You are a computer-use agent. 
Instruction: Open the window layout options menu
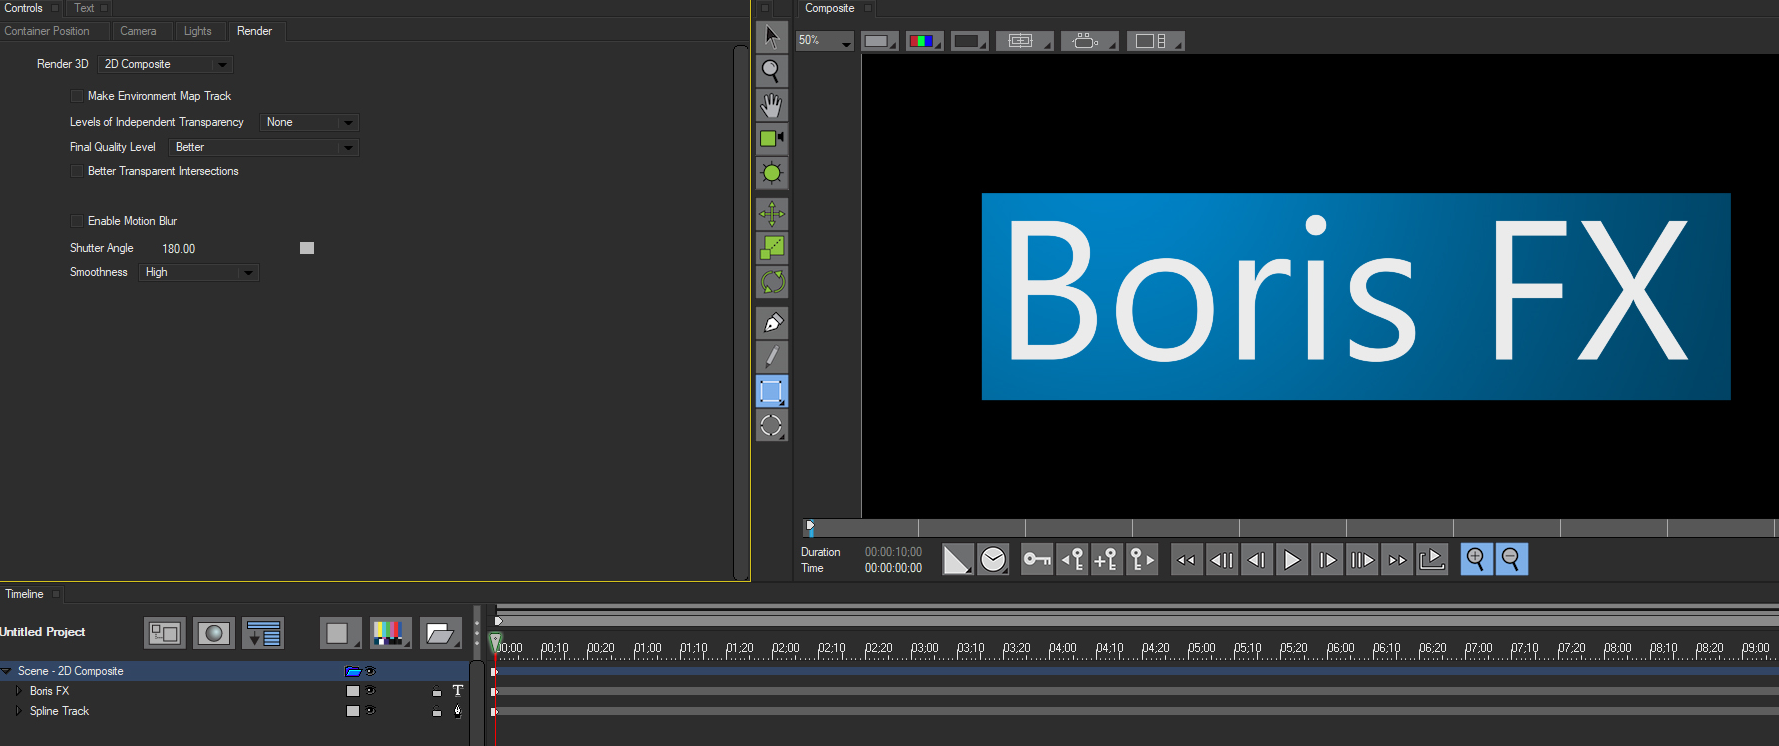click(1155, 41)
